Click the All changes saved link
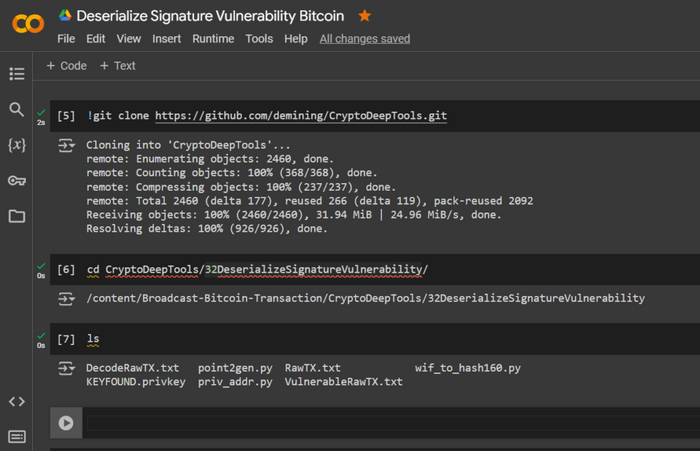 (365, 39)
